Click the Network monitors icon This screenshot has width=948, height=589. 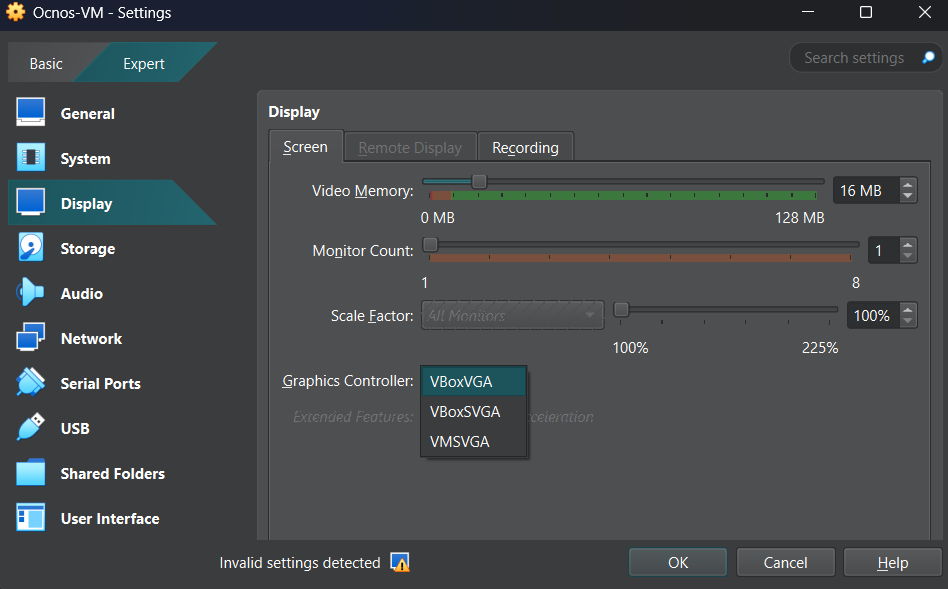click(x=31, y=338)
